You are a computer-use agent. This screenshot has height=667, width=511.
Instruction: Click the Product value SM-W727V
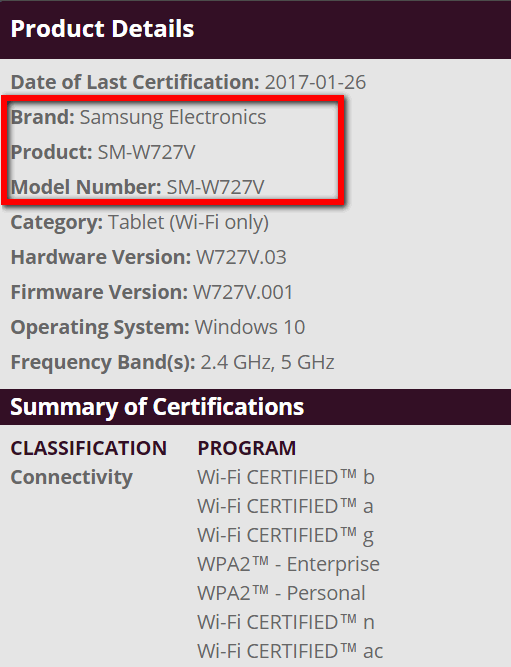[146, 152]
